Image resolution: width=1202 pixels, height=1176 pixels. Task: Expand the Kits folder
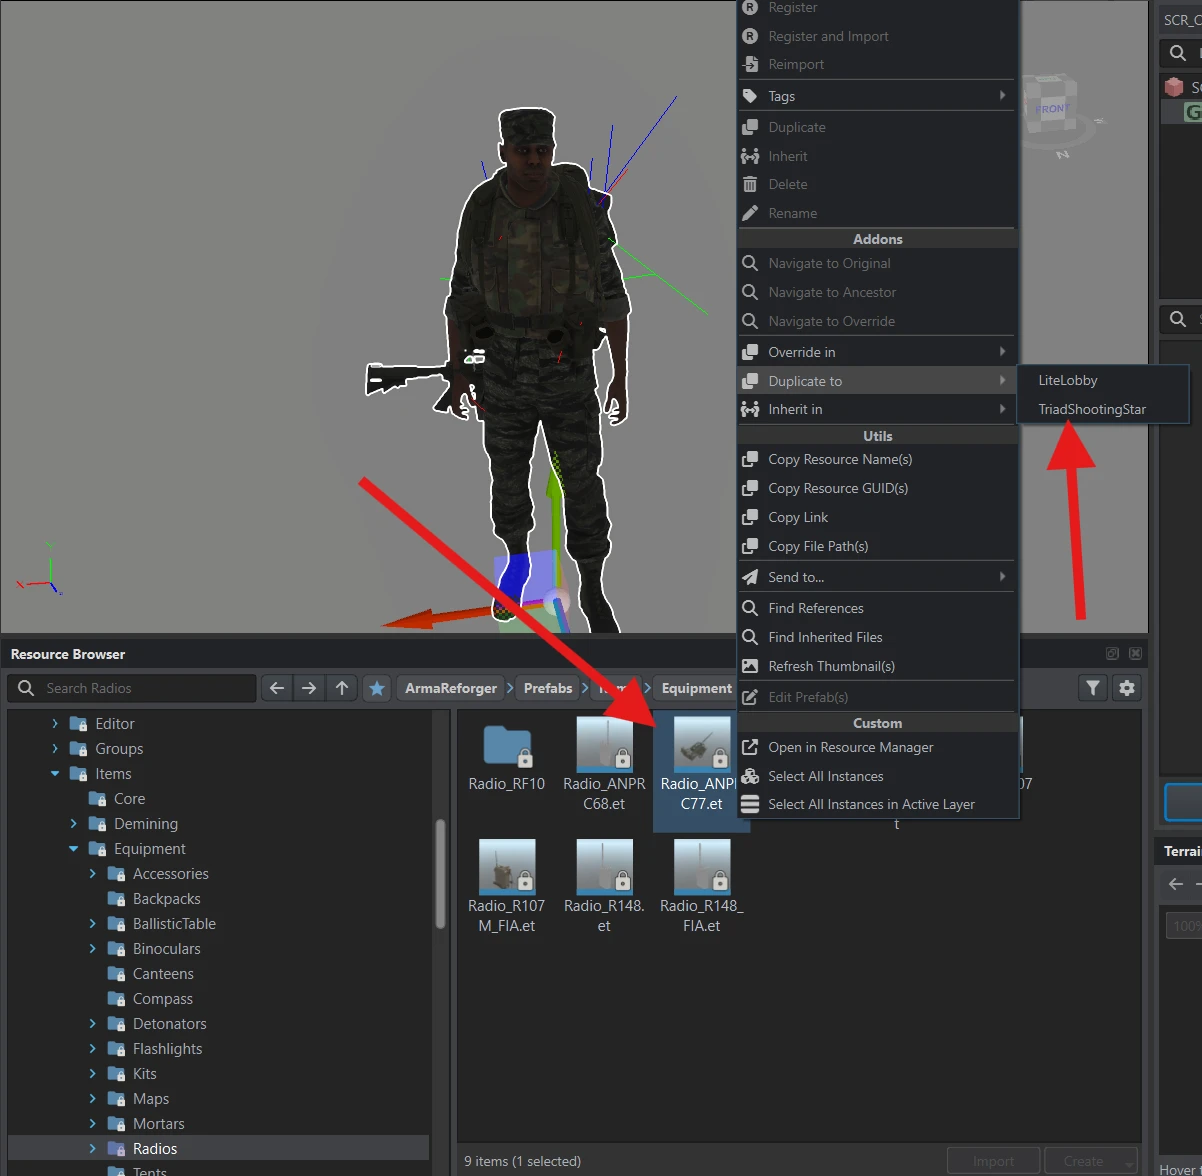93,1073
